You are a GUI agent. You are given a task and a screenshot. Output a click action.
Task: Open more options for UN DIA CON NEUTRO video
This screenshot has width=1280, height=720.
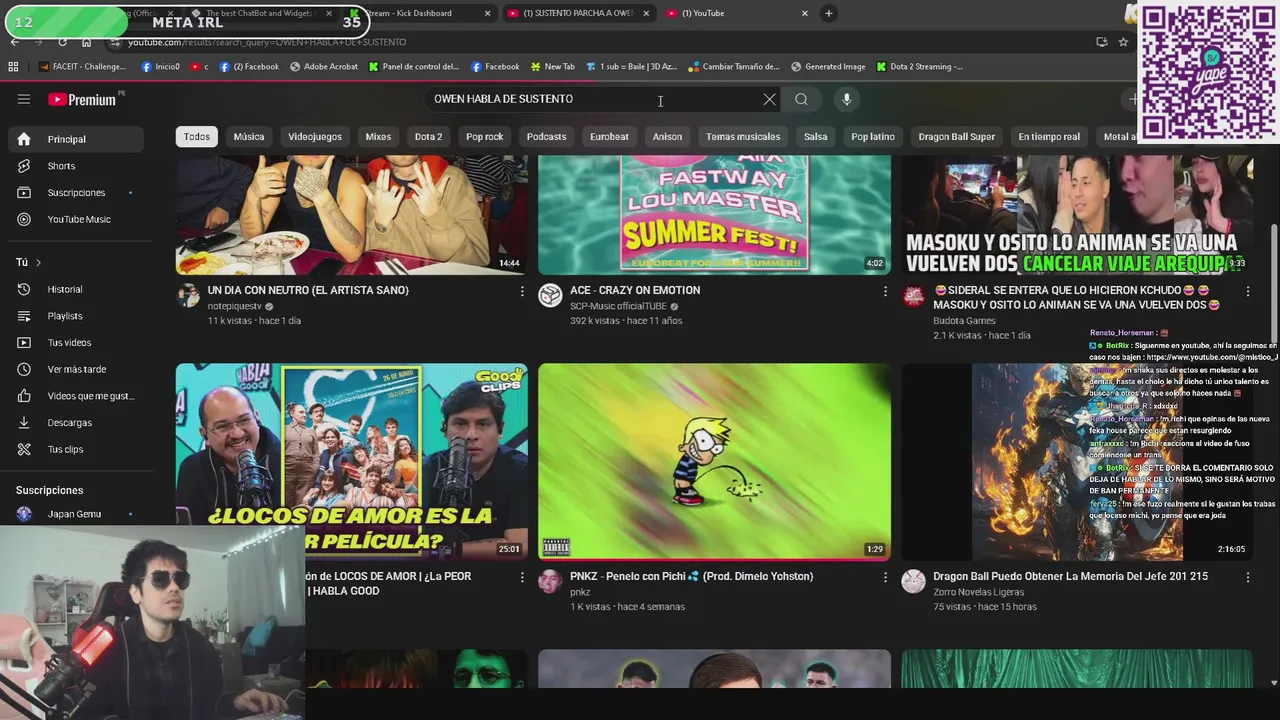[521, 291]
